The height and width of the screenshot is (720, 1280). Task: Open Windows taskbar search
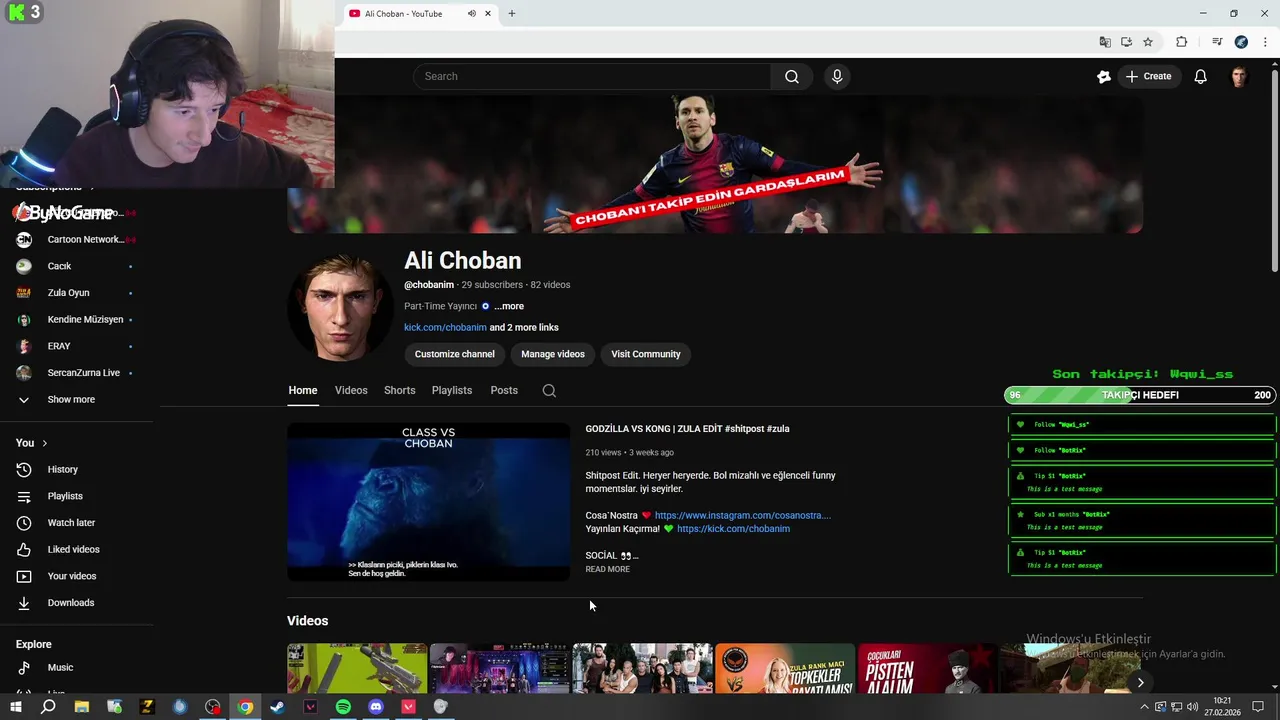(48, 707)
